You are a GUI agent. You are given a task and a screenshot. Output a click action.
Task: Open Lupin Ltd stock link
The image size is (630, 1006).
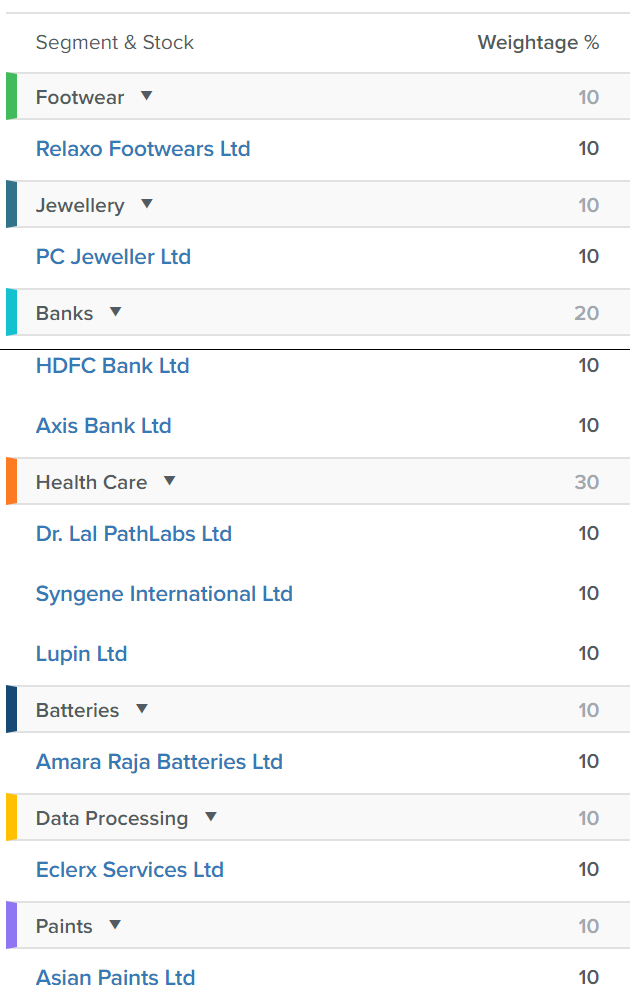point(81,654)
